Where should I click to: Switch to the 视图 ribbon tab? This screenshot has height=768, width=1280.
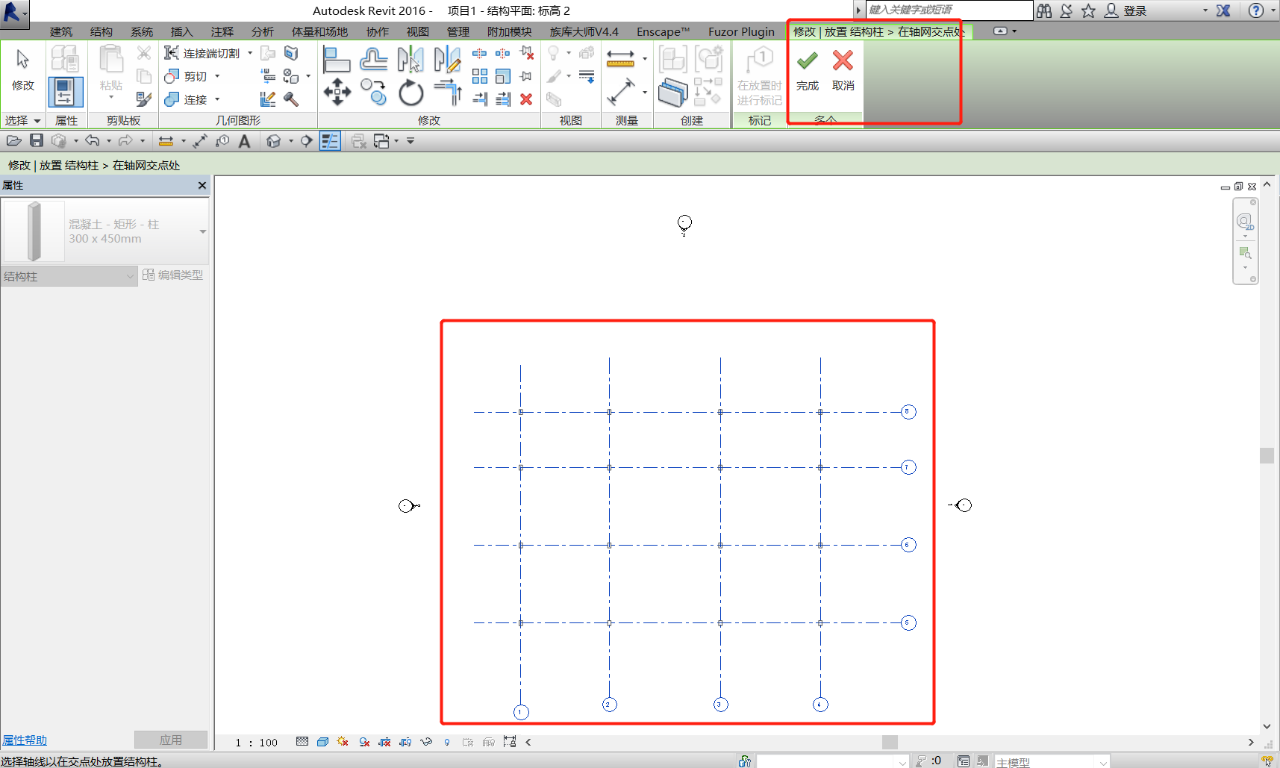point(417,32)
